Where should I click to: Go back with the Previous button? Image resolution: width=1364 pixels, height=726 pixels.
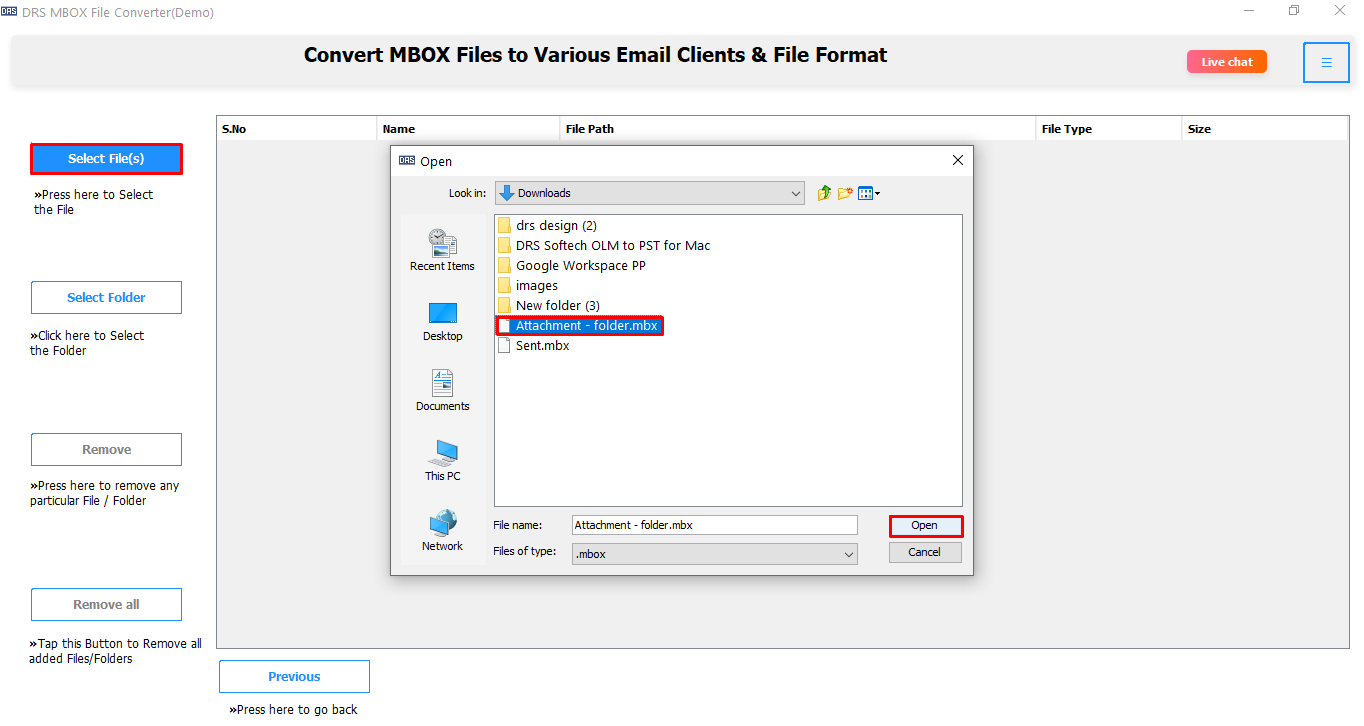tap(294, 676)
